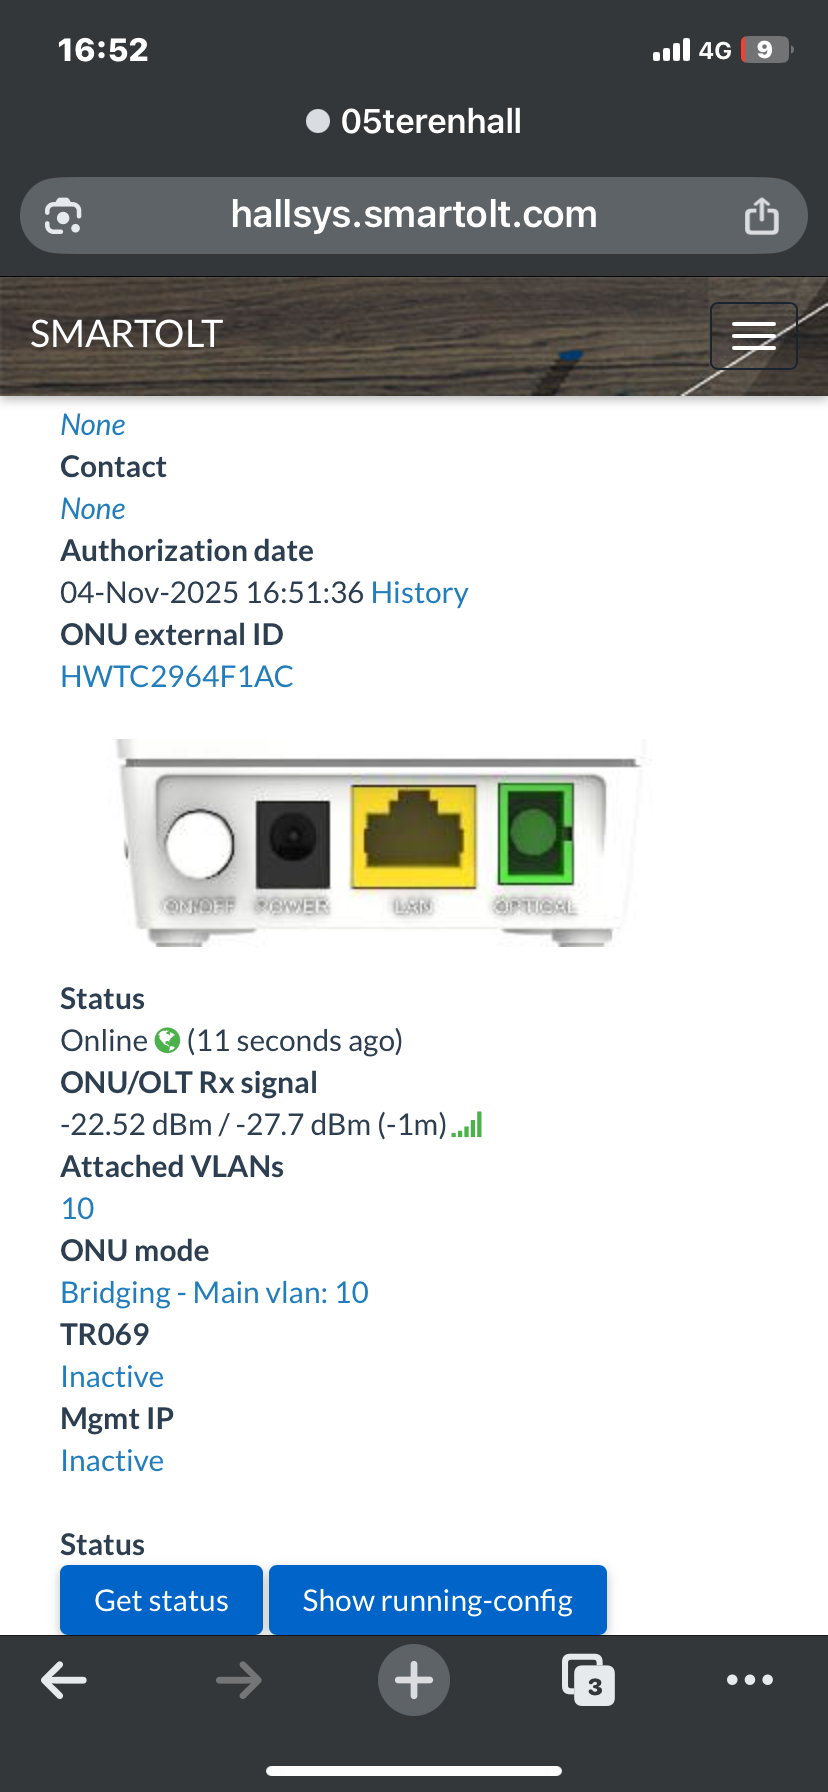Click the Inactive link under Mgmt IP
The image size is (828, 1792).
click(x=112, y=1461)
